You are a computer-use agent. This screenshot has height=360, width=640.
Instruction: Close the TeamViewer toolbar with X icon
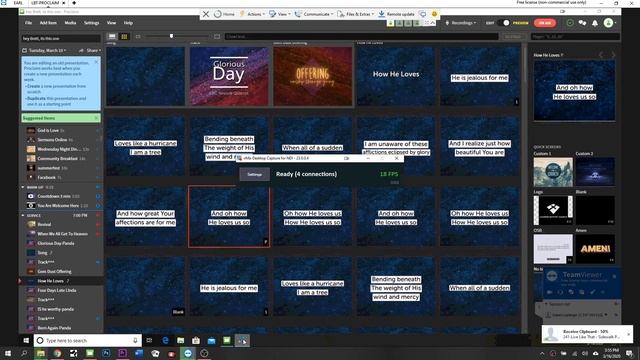(x=206, y=14)
